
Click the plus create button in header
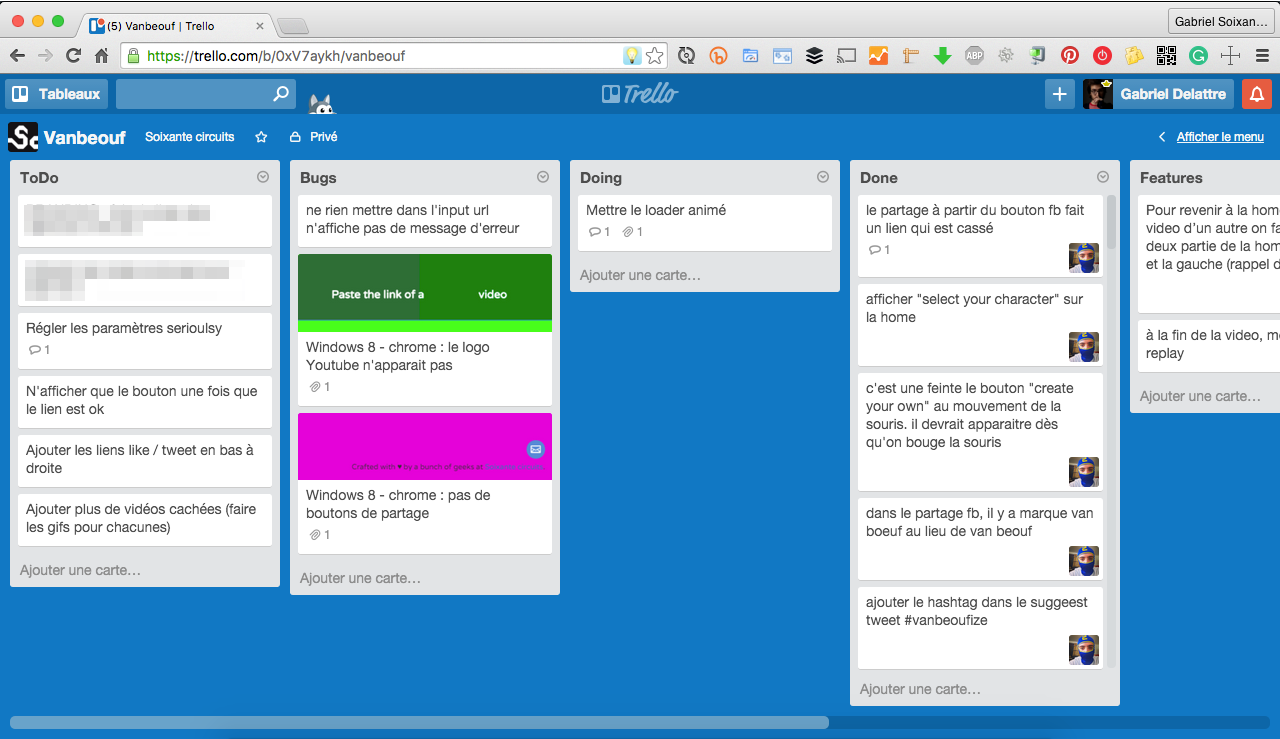1059,94
